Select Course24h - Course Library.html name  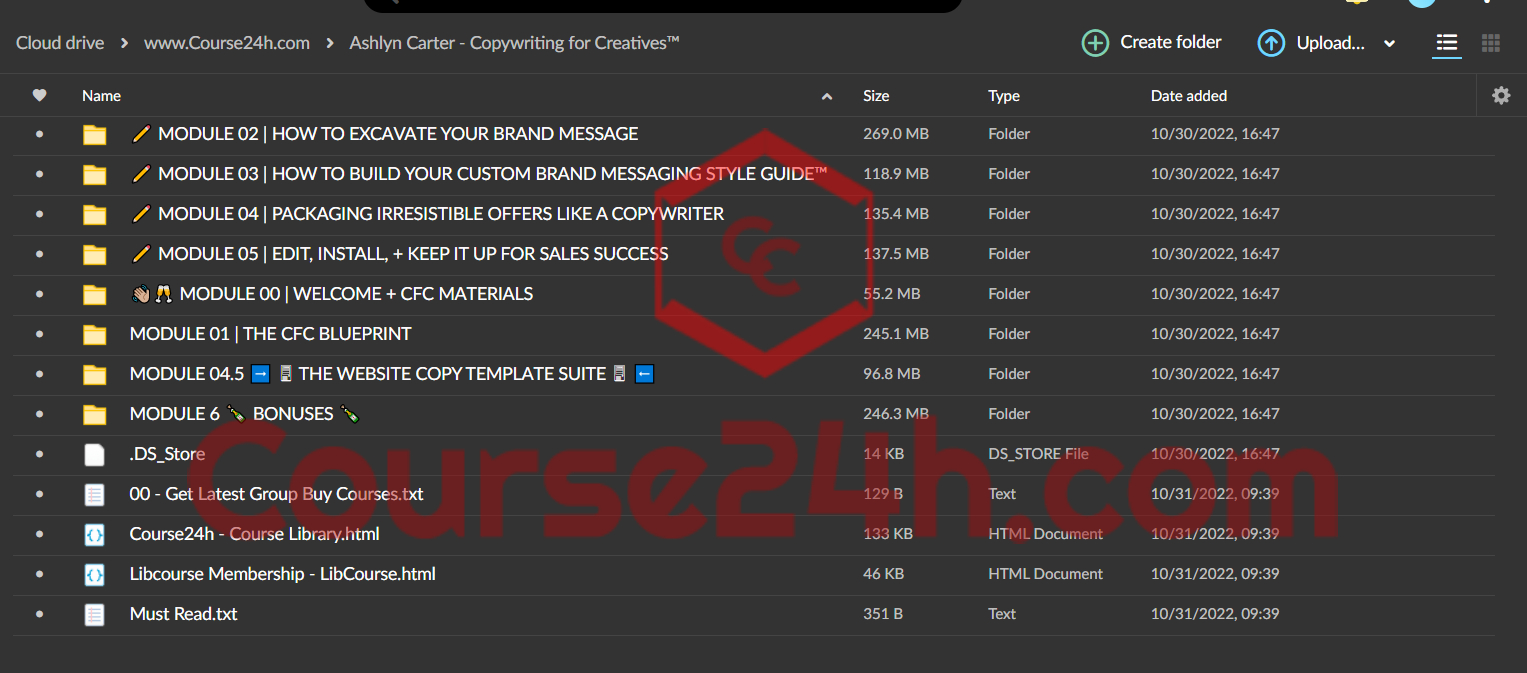click(x=255, y=534)
